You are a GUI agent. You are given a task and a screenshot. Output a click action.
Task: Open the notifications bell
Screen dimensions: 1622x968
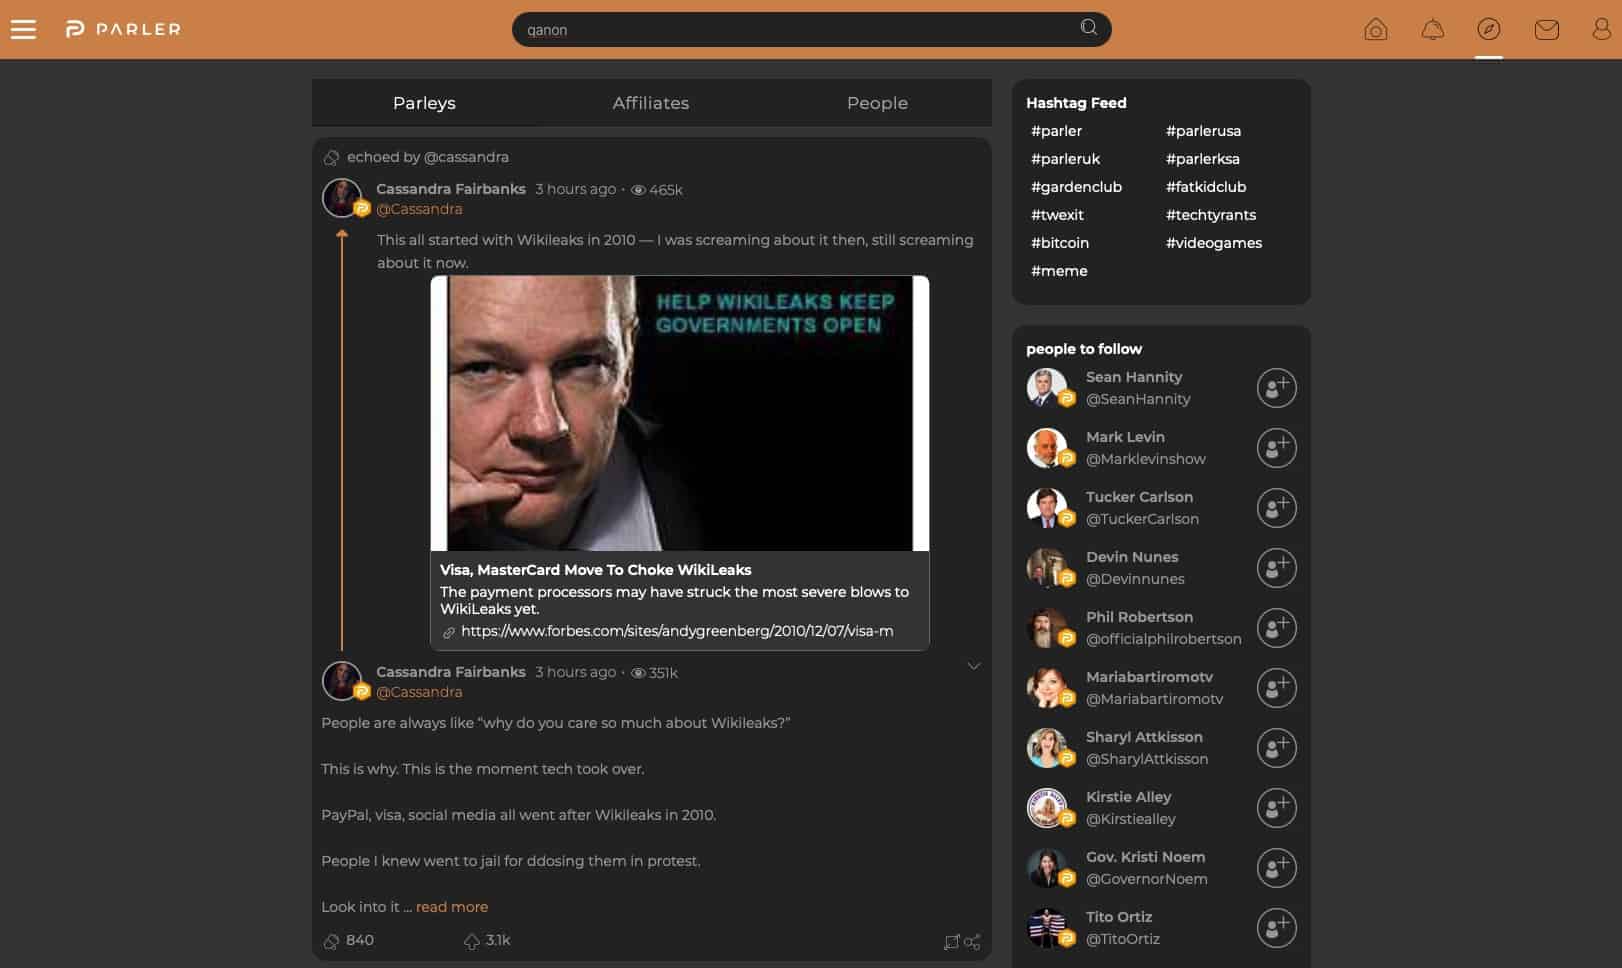click(1433, 29)
